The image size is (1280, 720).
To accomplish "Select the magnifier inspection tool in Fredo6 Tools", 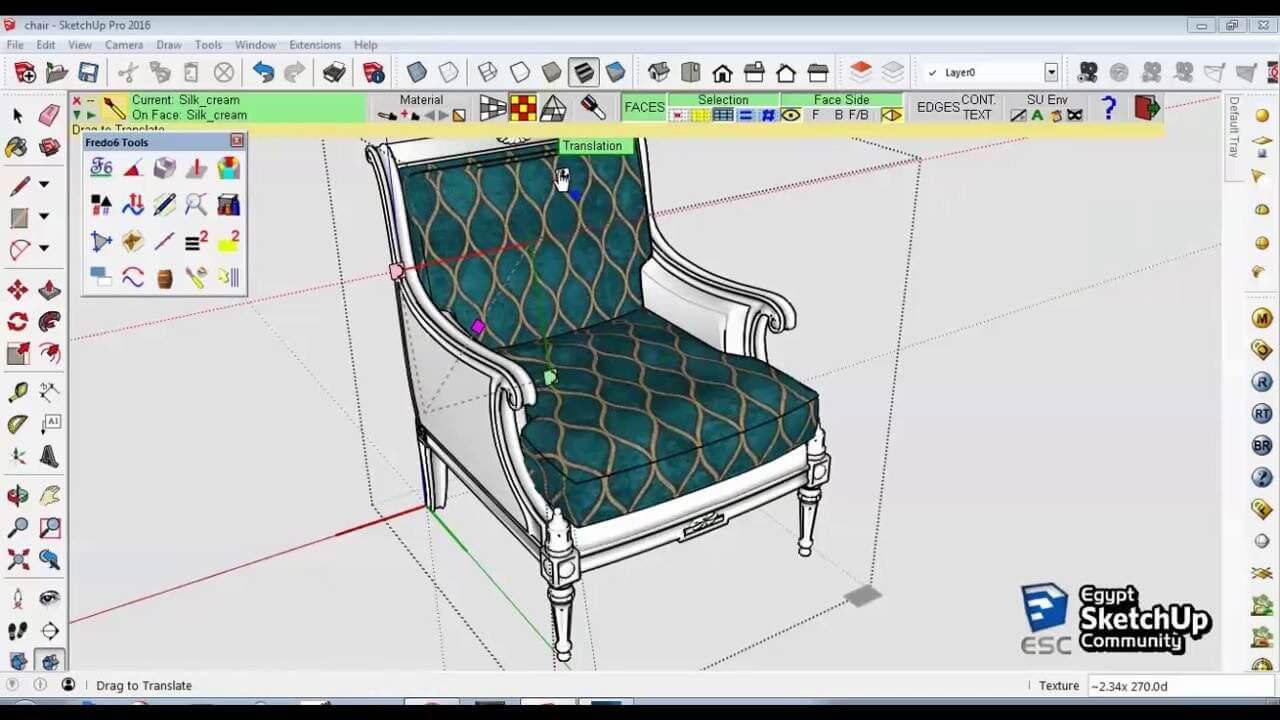I will 196,206.
